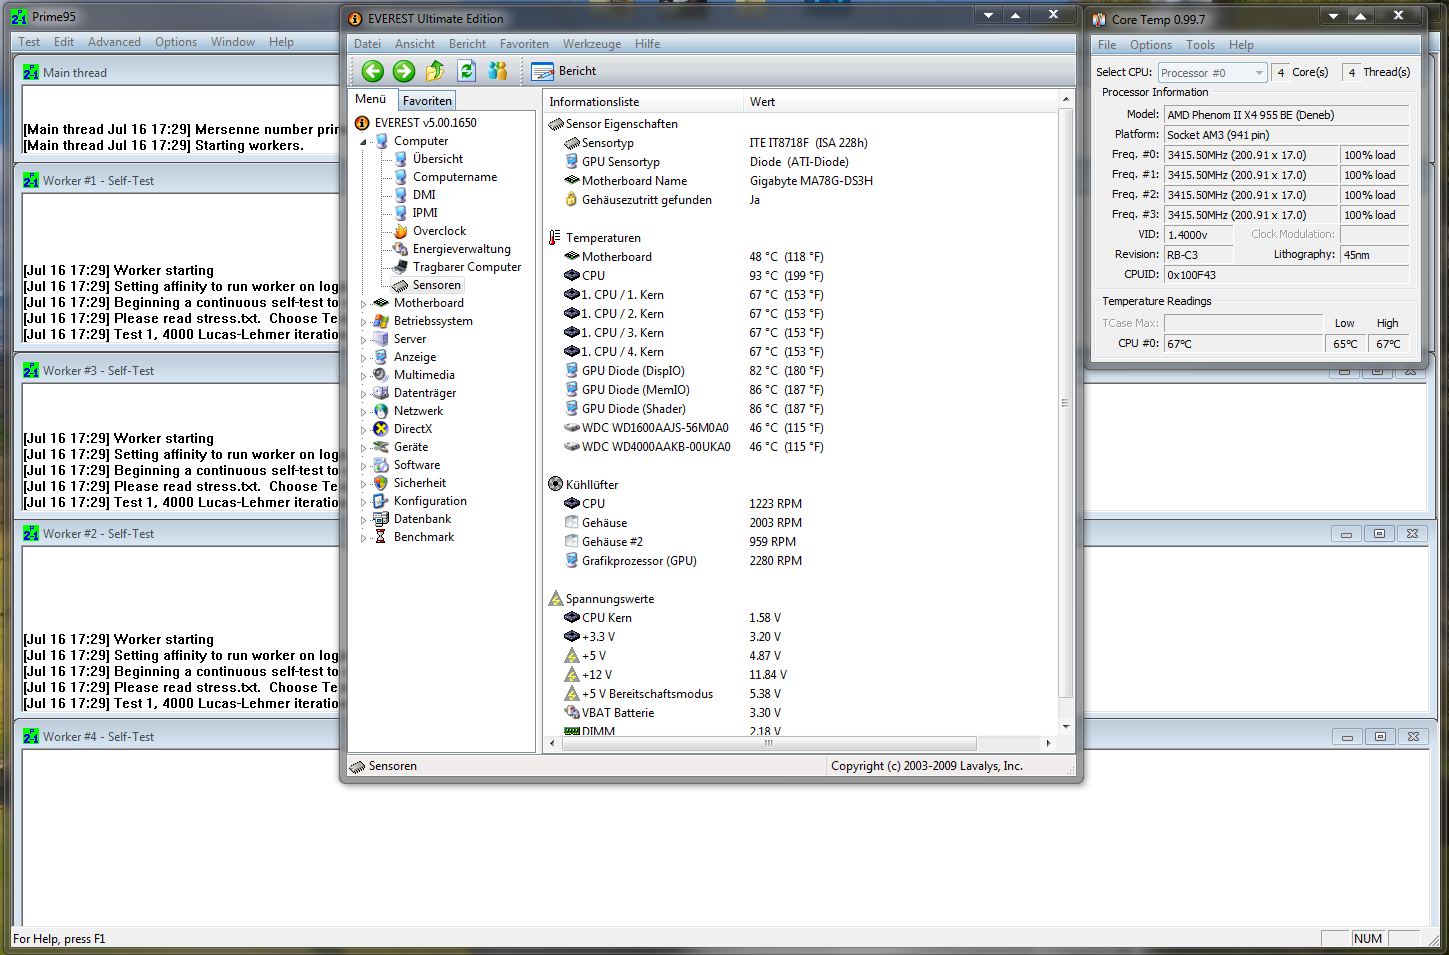The image size is (1449, 955).
Task: Open the Select CPU Processor #0 dropdown
Action: (1212, 73)
